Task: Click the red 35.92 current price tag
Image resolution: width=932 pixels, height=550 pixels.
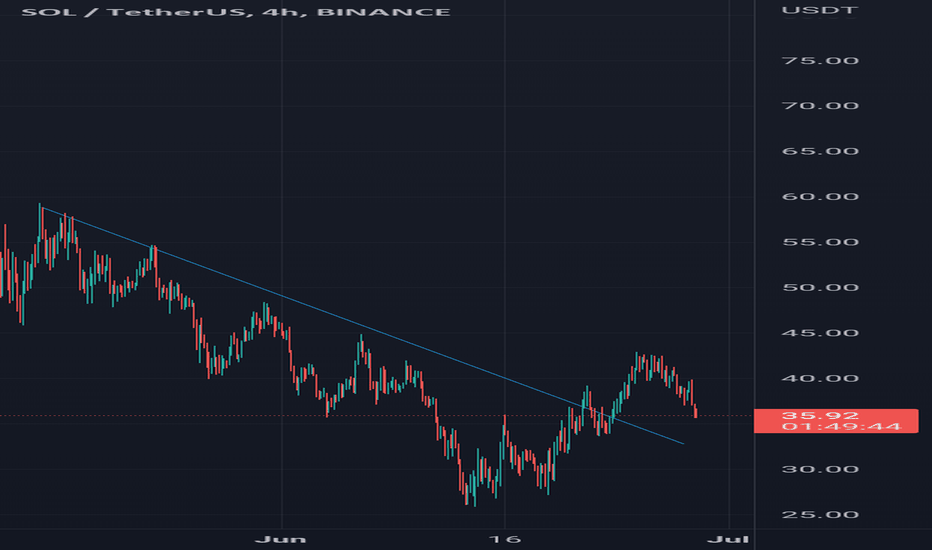Action: (x=836, y=421)
